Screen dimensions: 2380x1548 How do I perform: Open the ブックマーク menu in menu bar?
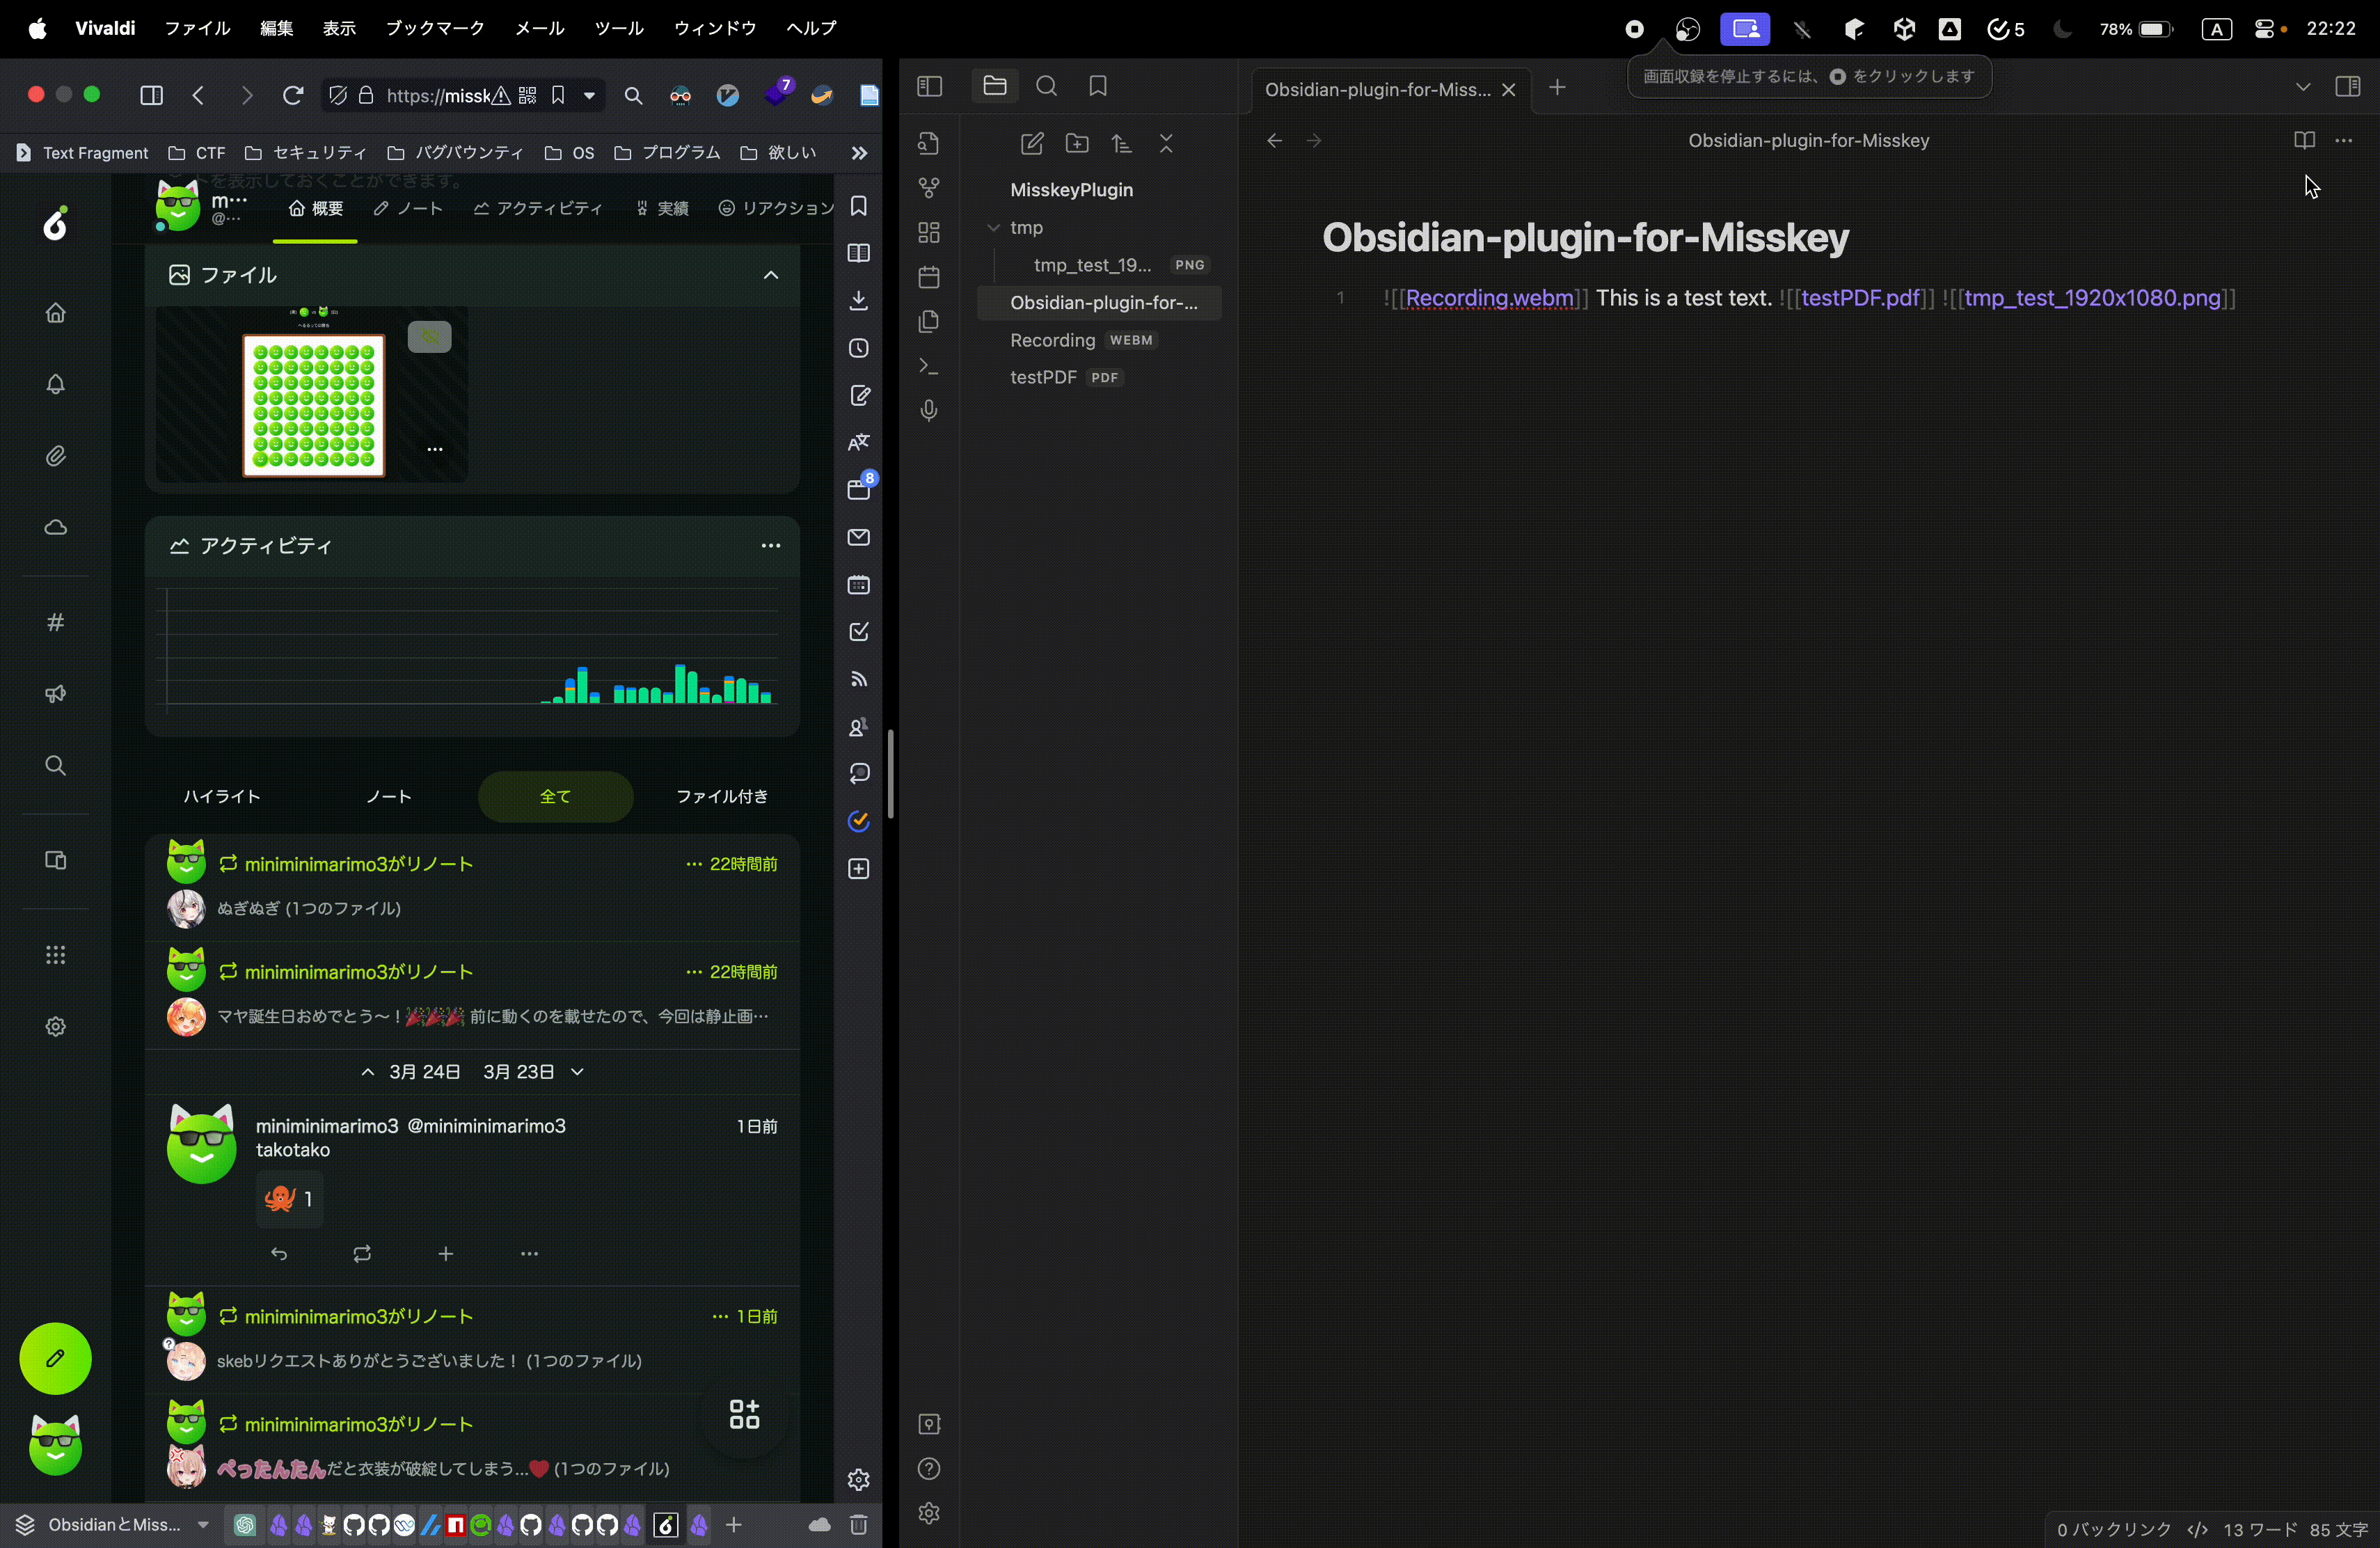click(x=435, y=28)
